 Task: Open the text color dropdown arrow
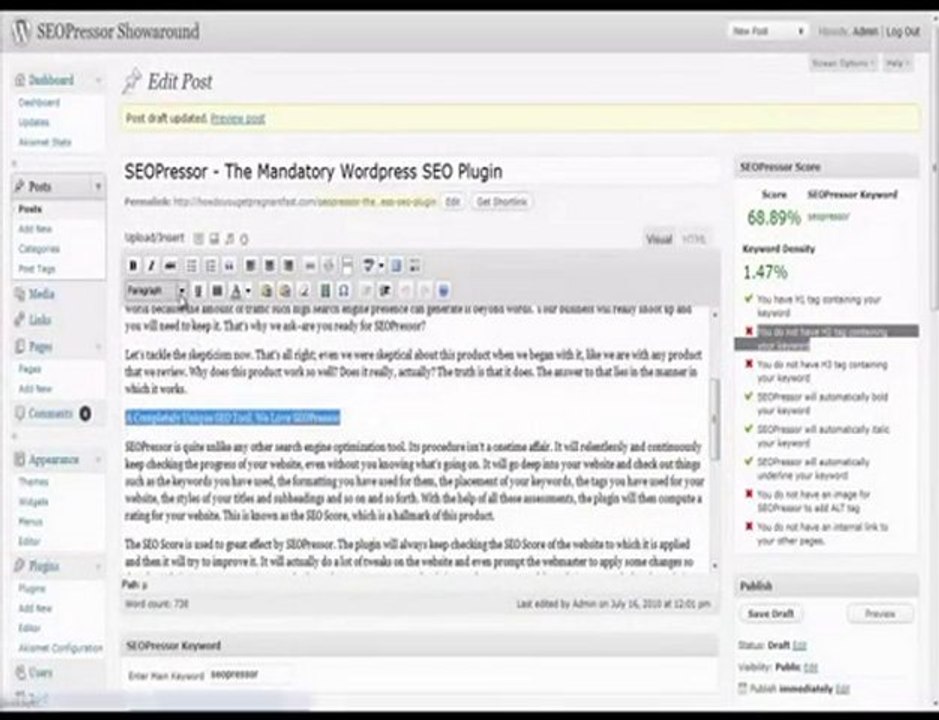(249, 291)
